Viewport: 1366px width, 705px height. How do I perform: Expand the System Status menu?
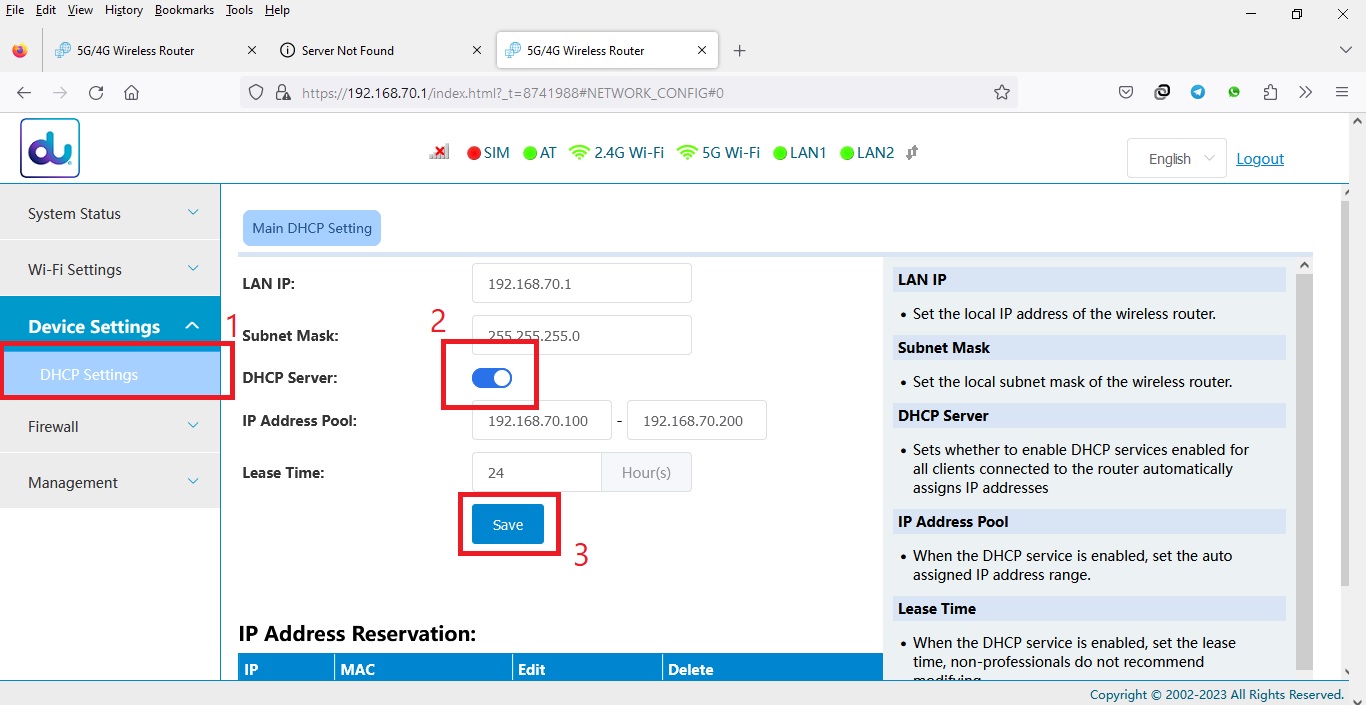coord(110,213)
